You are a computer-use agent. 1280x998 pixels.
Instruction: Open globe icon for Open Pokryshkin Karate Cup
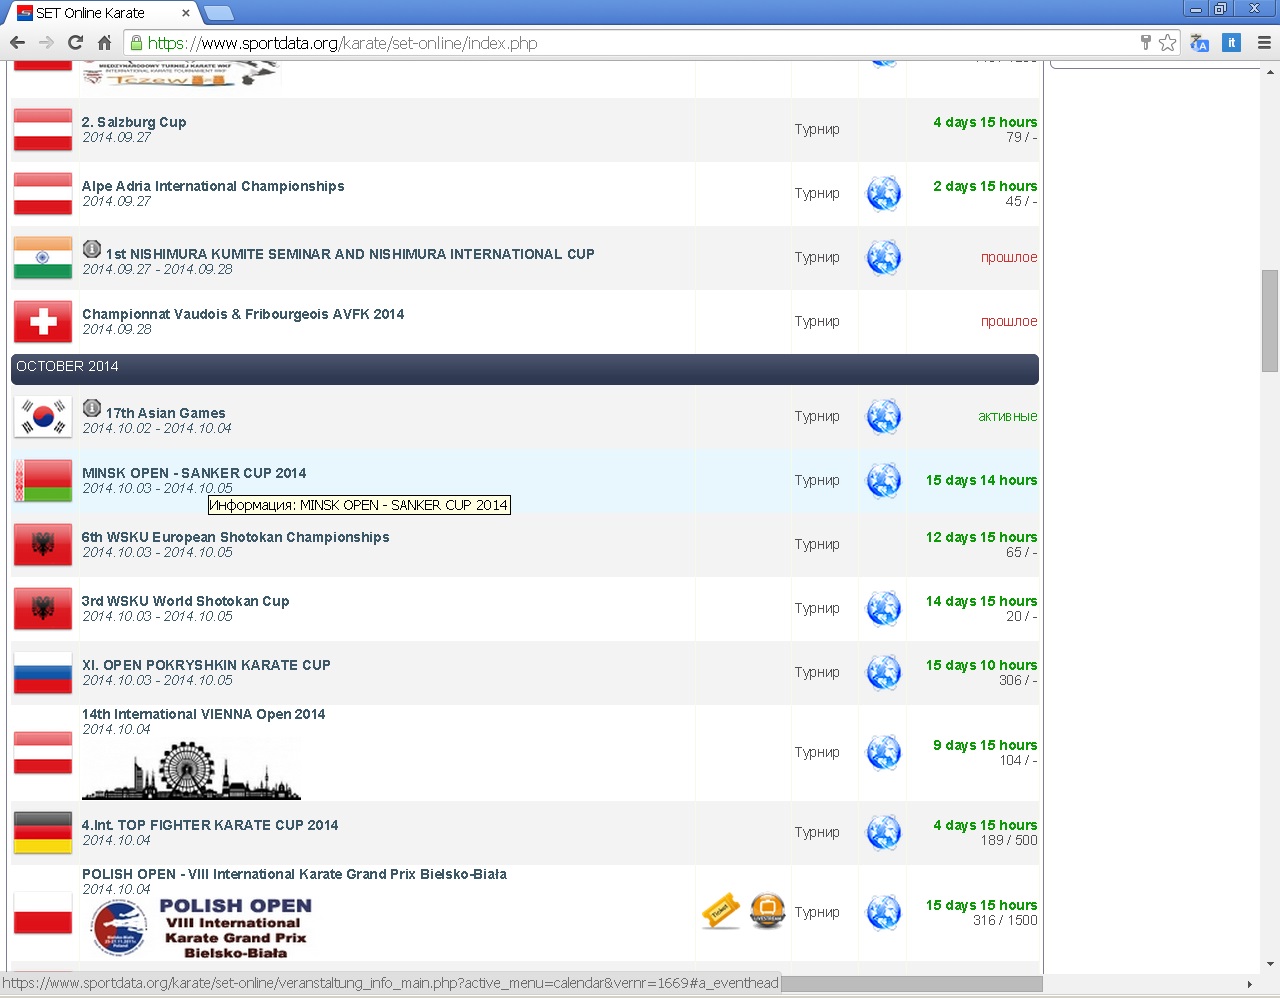[883, 672]
